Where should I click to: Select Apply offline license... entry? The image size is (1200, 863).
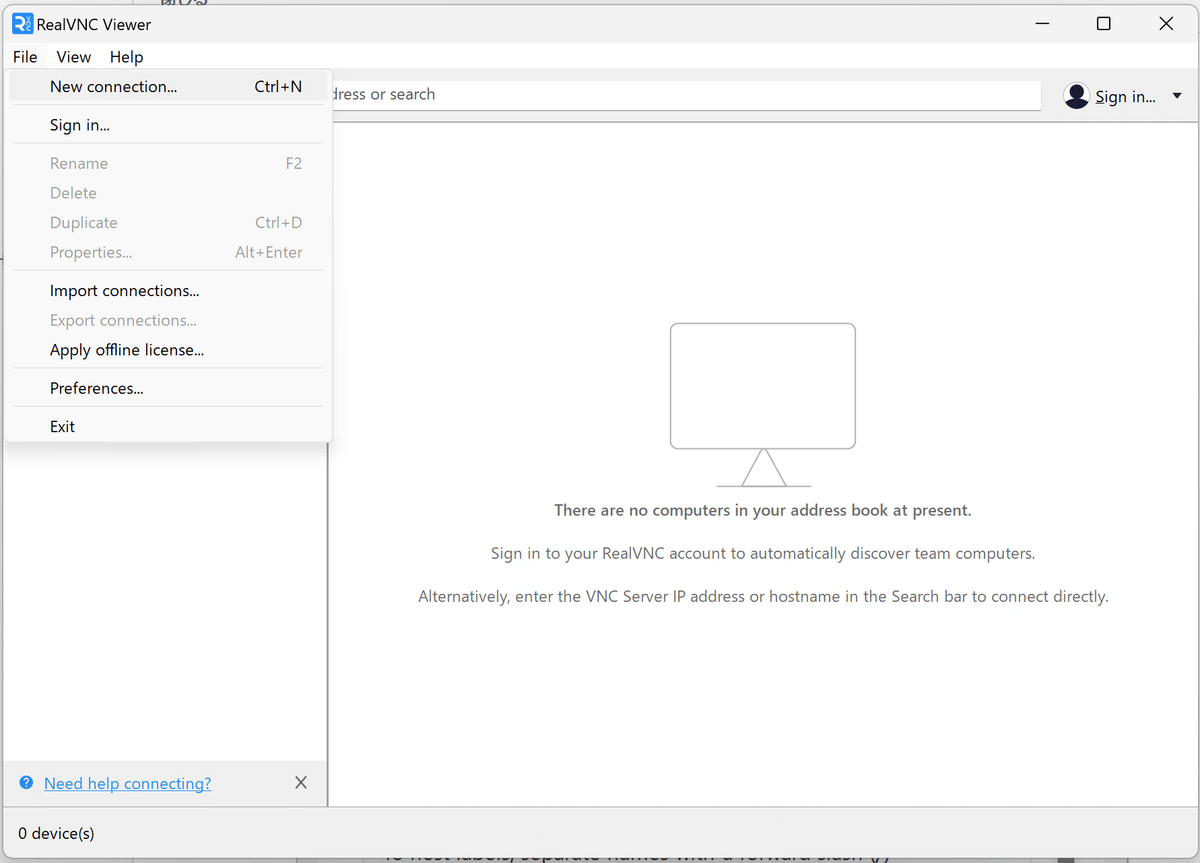[x=168, y=350]
